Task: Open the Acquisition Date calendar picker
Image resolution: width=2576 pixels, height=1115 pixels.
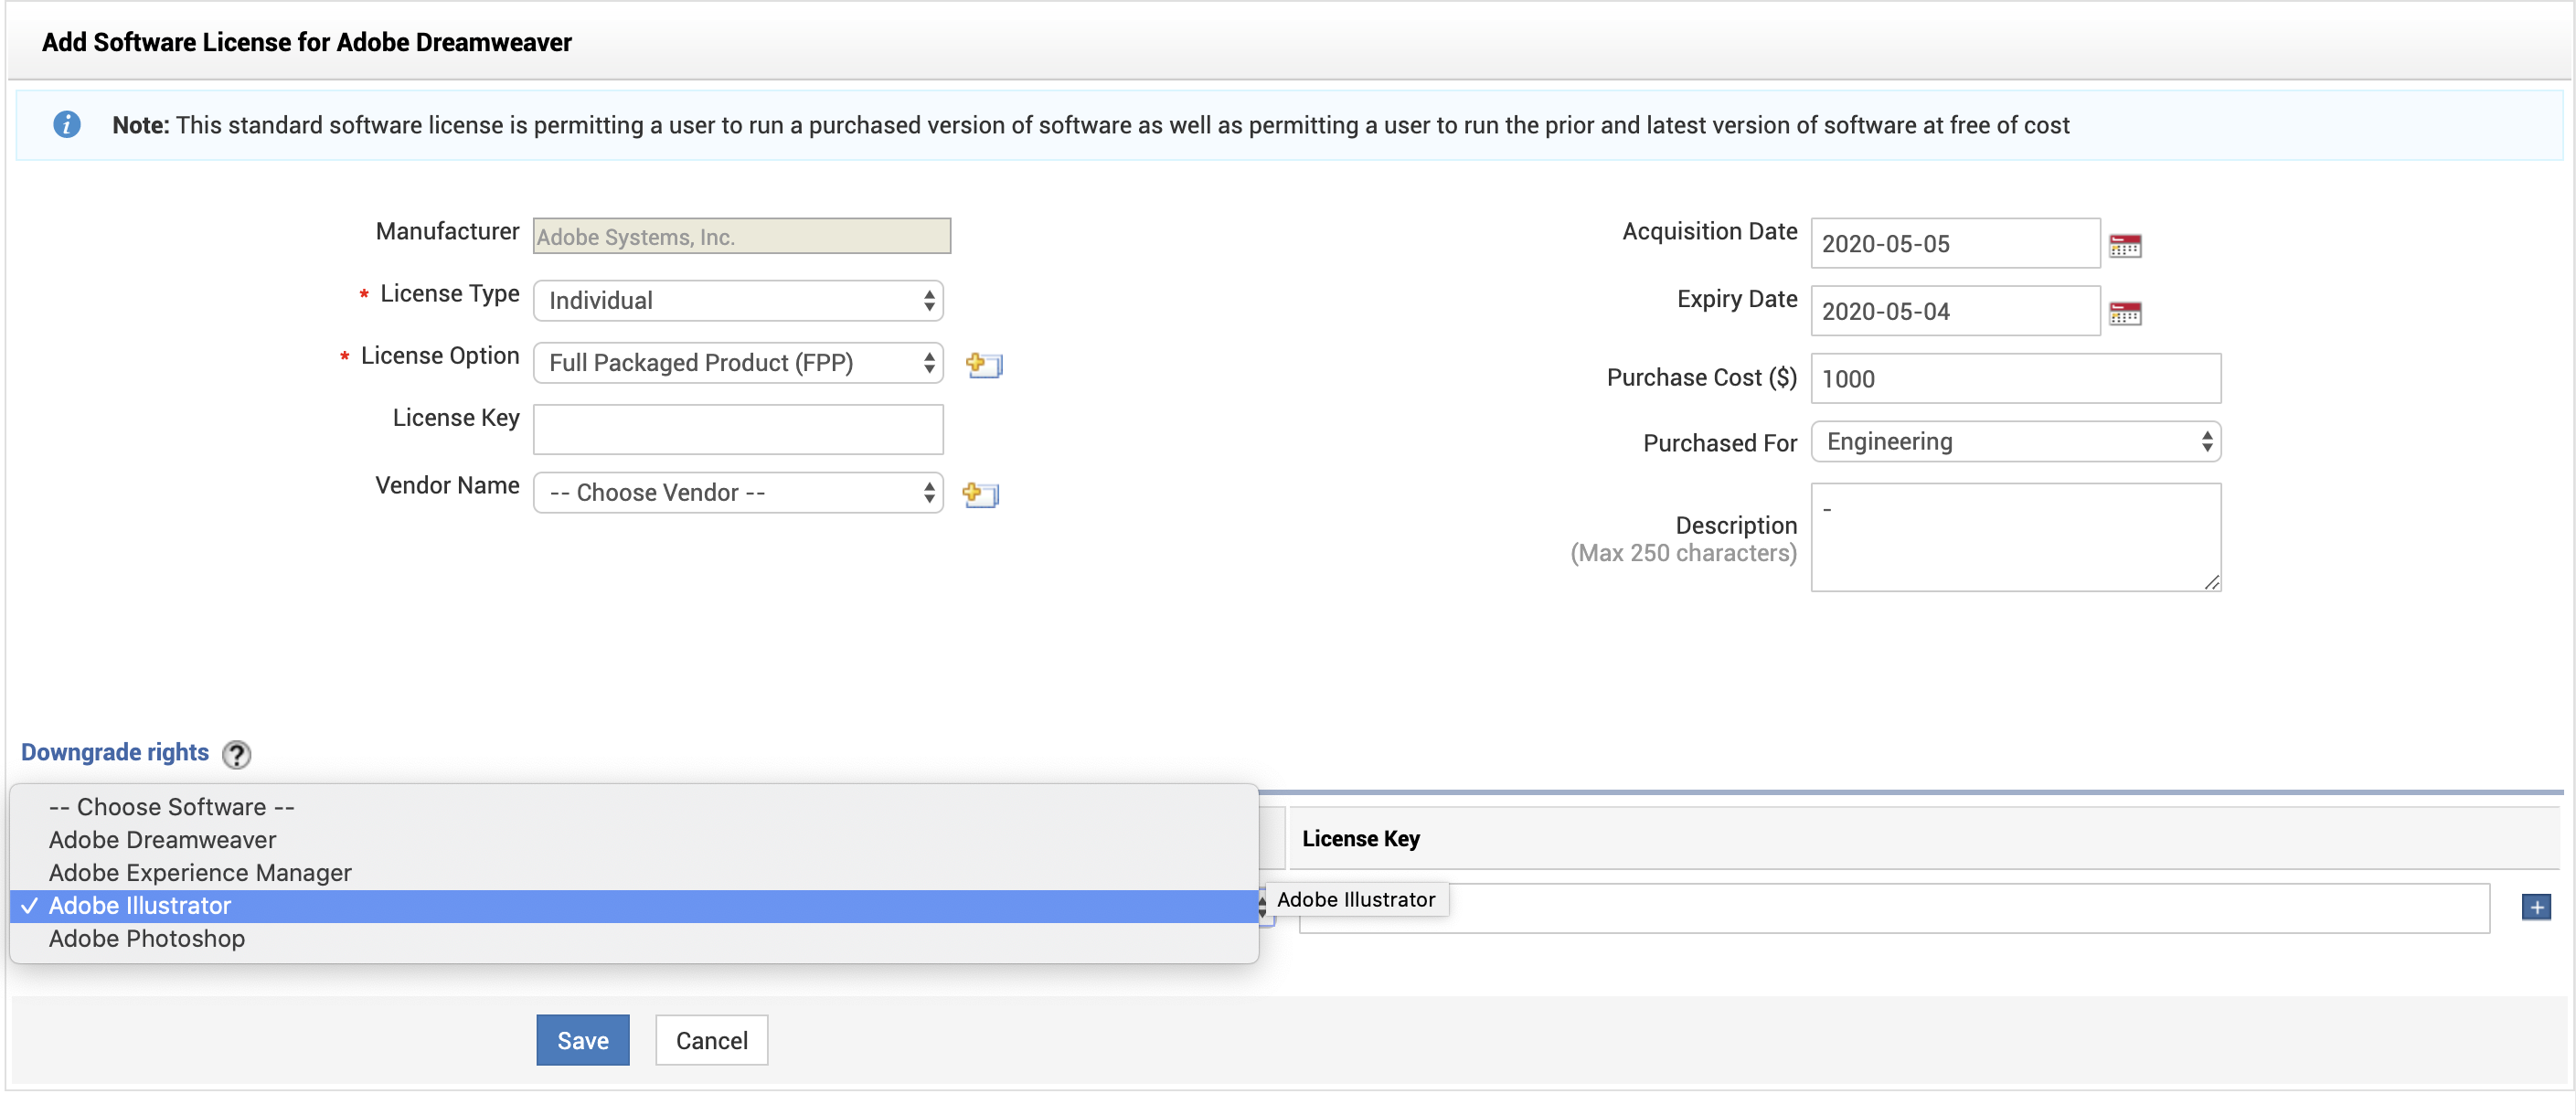Action: 2124,245
